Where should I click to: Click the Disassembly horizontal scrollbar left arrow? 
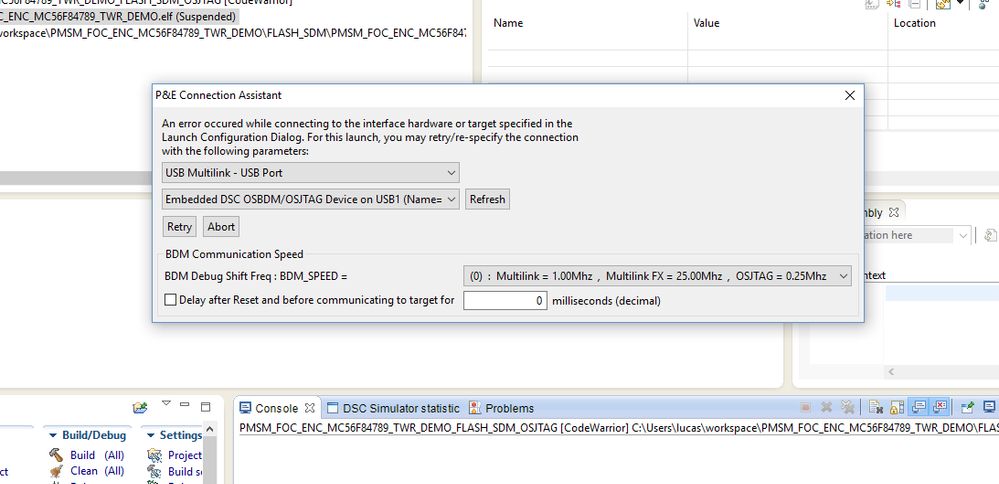point(891,371)
